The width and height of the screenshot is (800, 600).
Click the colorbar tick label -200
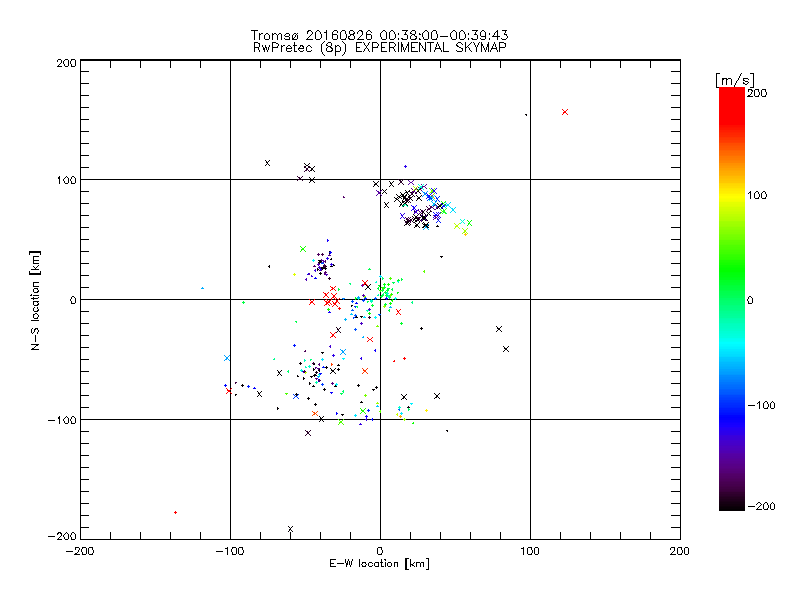761,506
